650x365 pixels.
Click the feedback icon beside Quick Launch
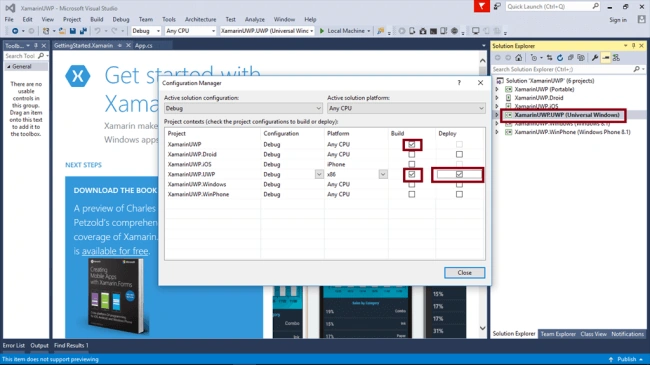pos(497,7)
